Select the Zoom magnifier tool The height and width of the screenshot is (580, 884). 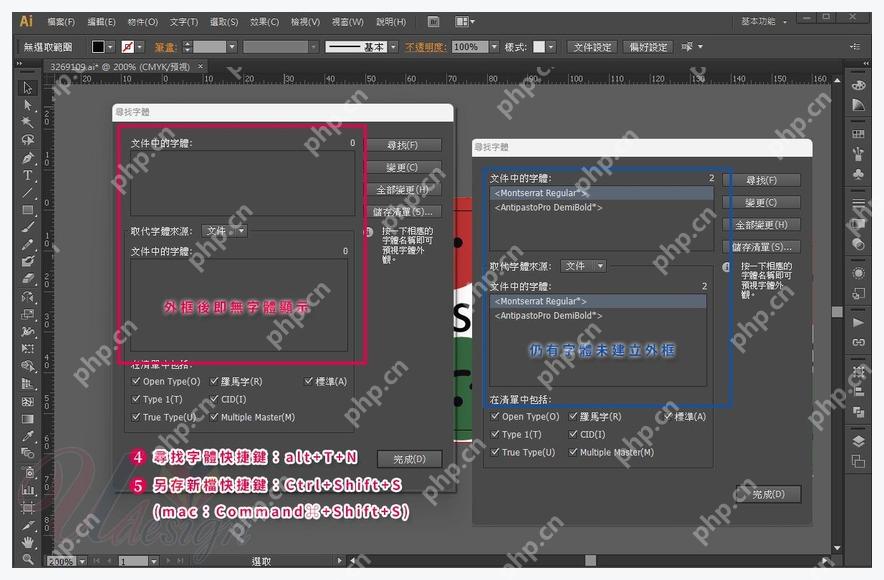point(28,559)
